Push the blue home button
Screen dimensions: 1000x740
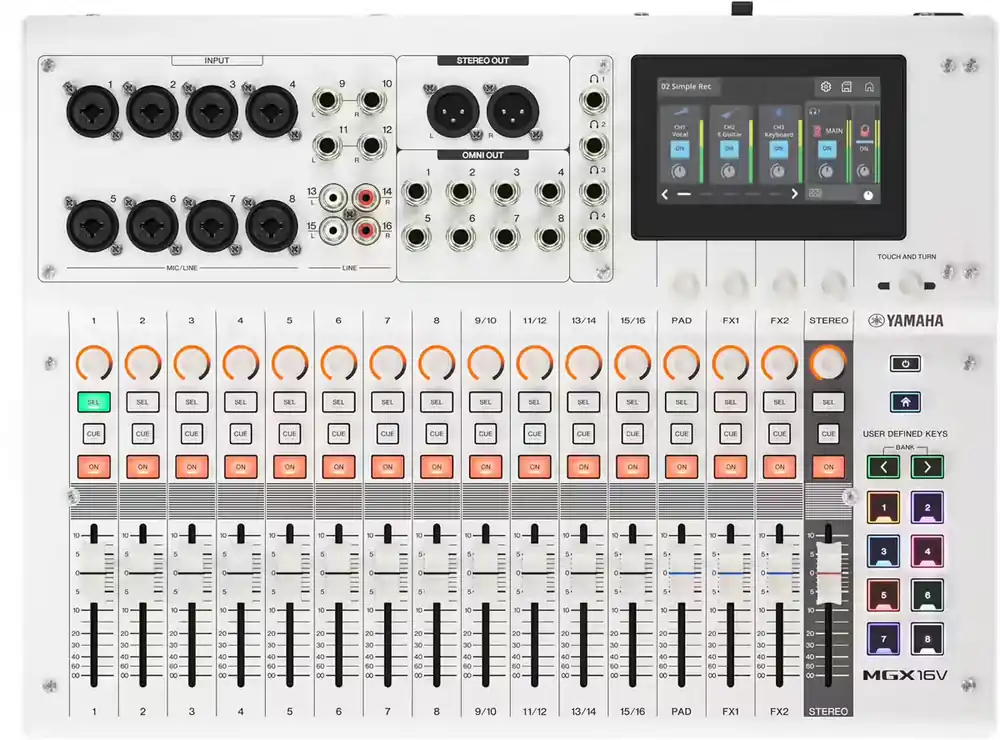(905, 402)
